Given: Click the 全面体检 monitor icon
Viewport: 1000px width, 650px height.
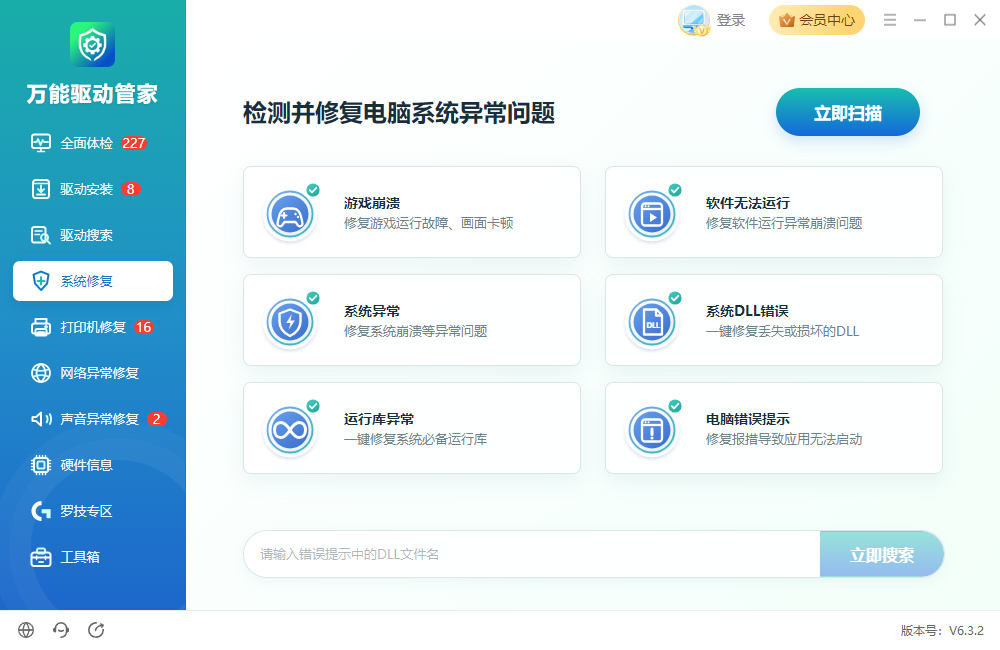Looking at the screenshot, I should click(x=41, y=143).
